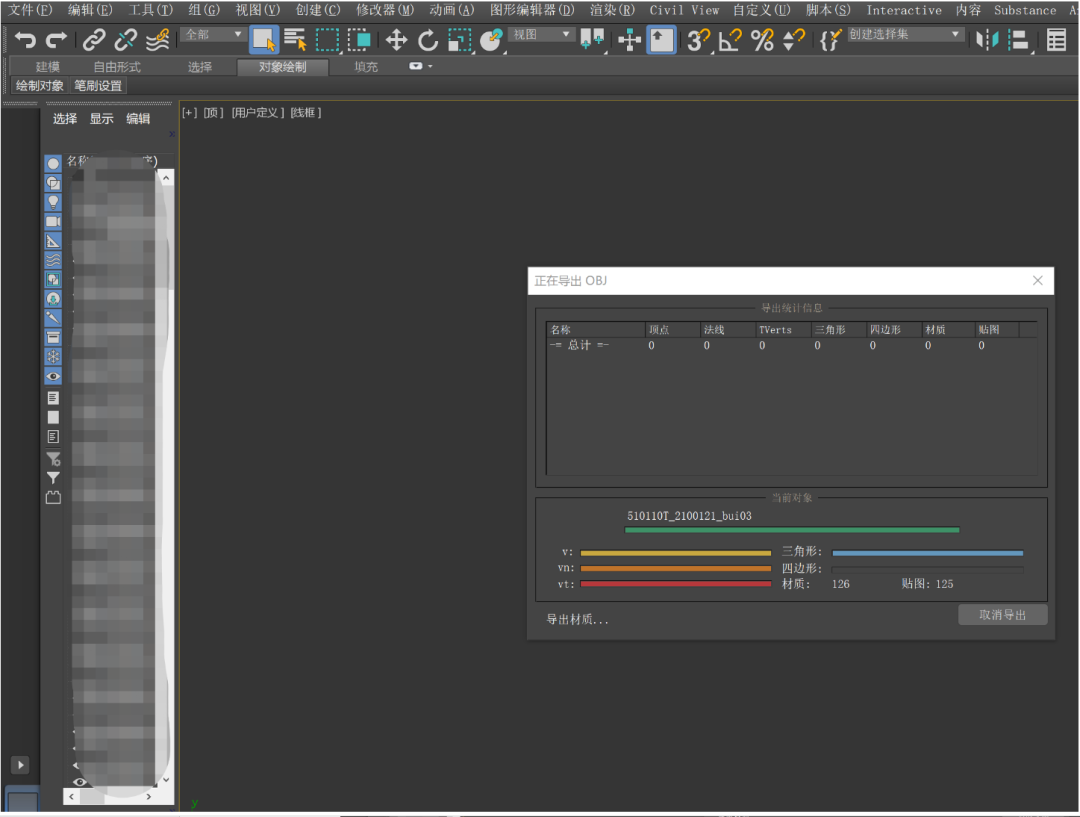Viewport: 1080px width, 817px height.
Task: Toggle the frozen objects snowflake filter
Action: pos(54,357)
